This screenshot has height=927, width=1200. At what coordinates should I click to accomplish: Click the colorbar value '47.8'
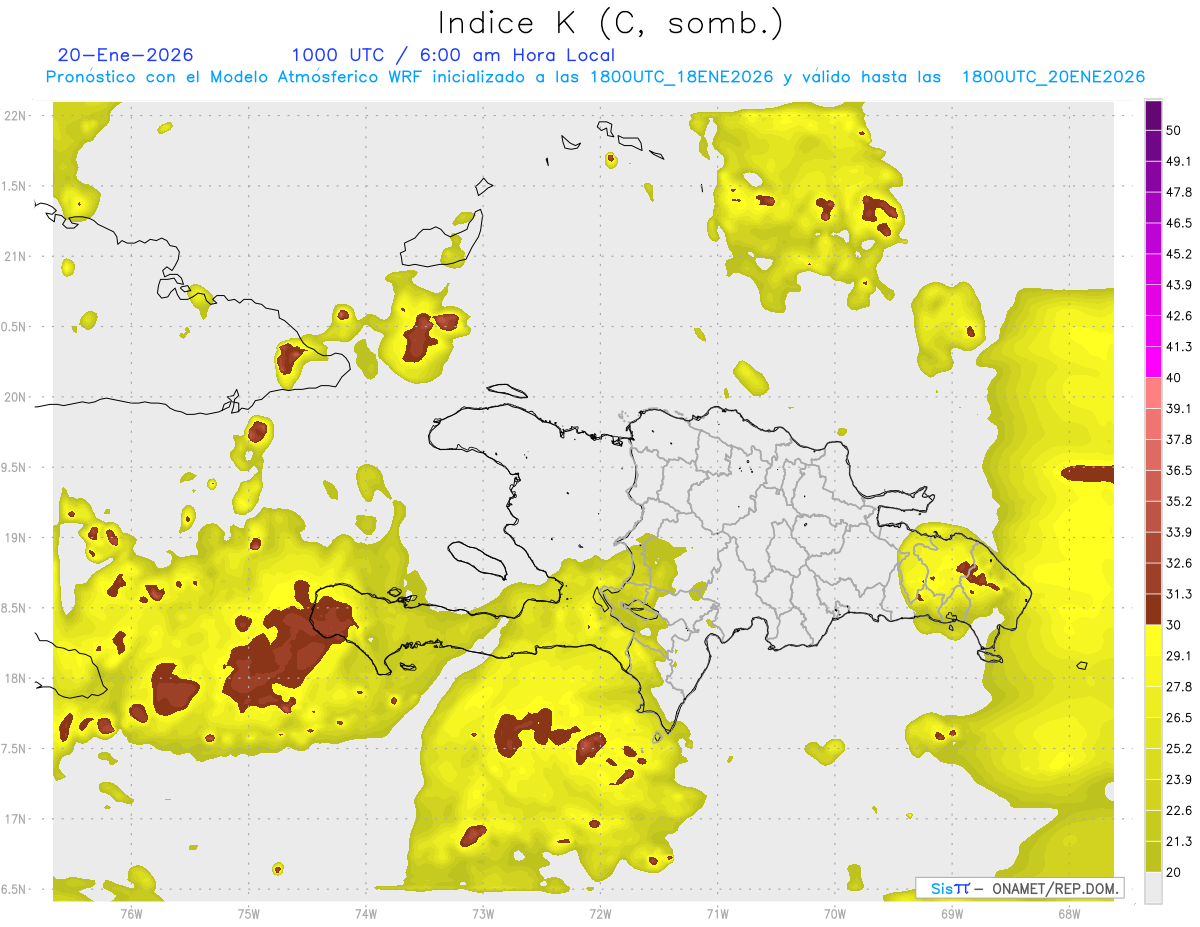[x=1180, y=193]
